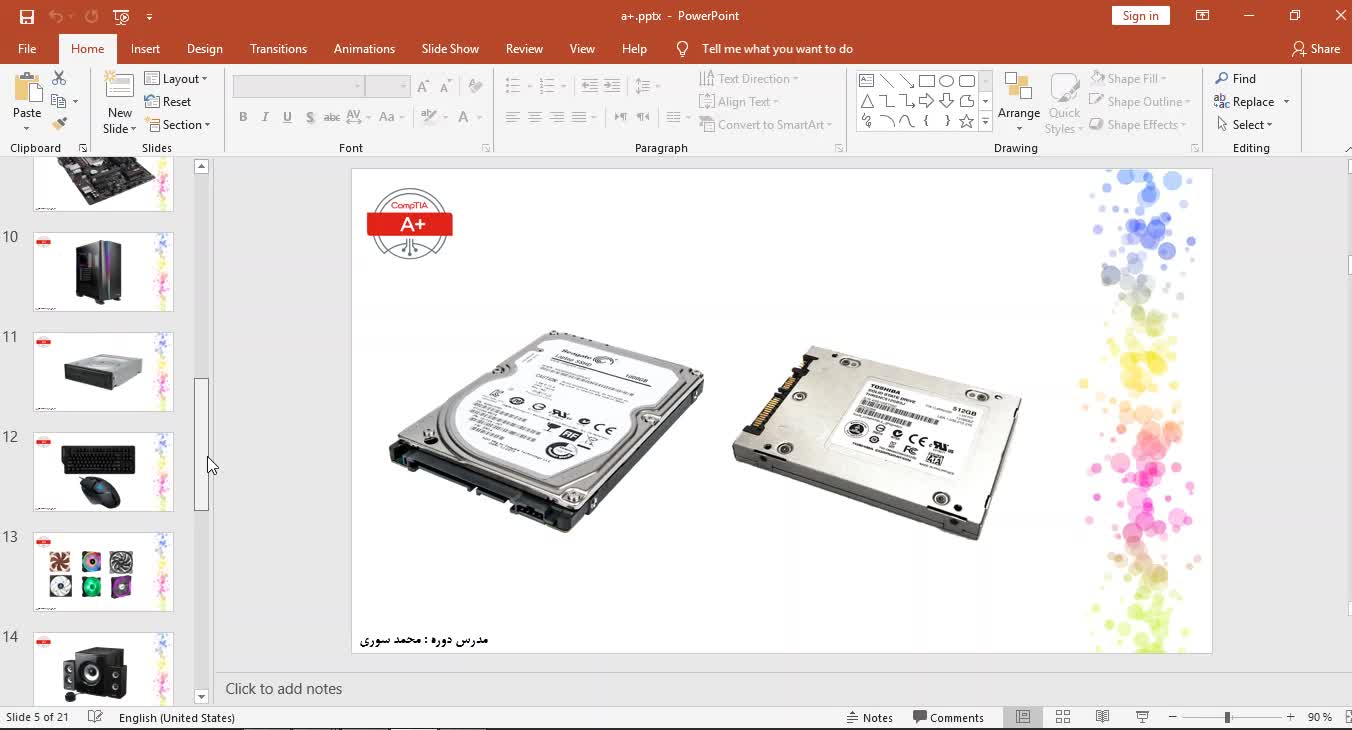Click the Sign in button
1352x730 pixels.
tap(1140, 16)
